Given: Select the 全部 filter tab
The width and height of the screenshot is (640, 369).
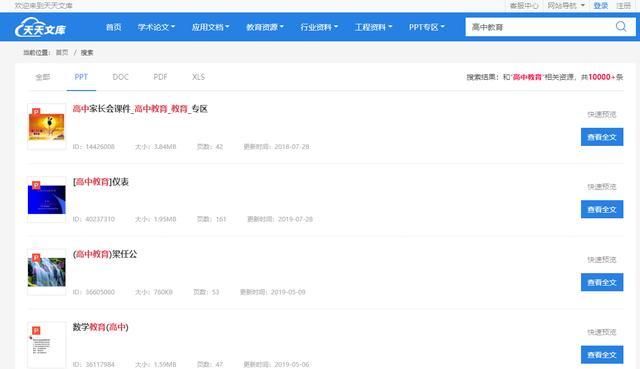Looking at the screenshot, I should pos(43,77).
